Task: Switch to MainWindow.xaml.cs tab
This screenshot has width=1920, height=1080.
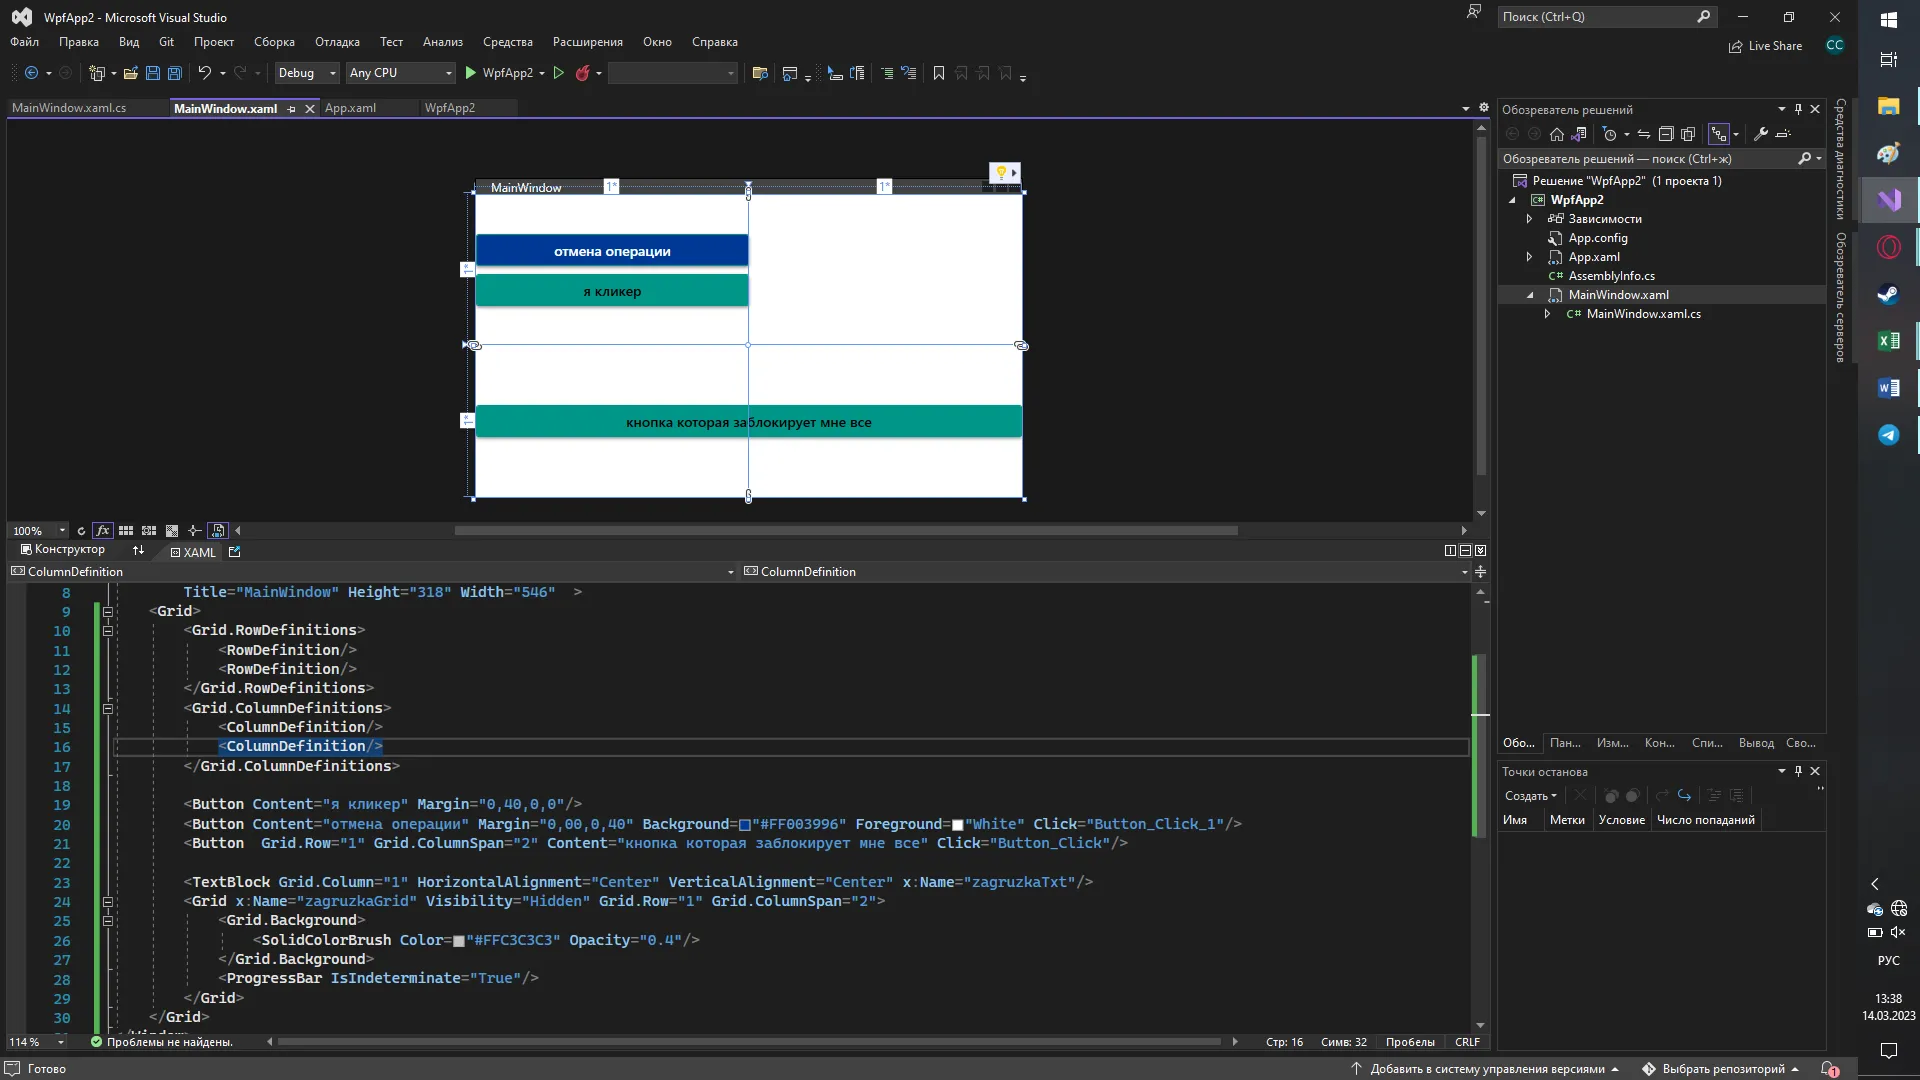Action: 69,108
